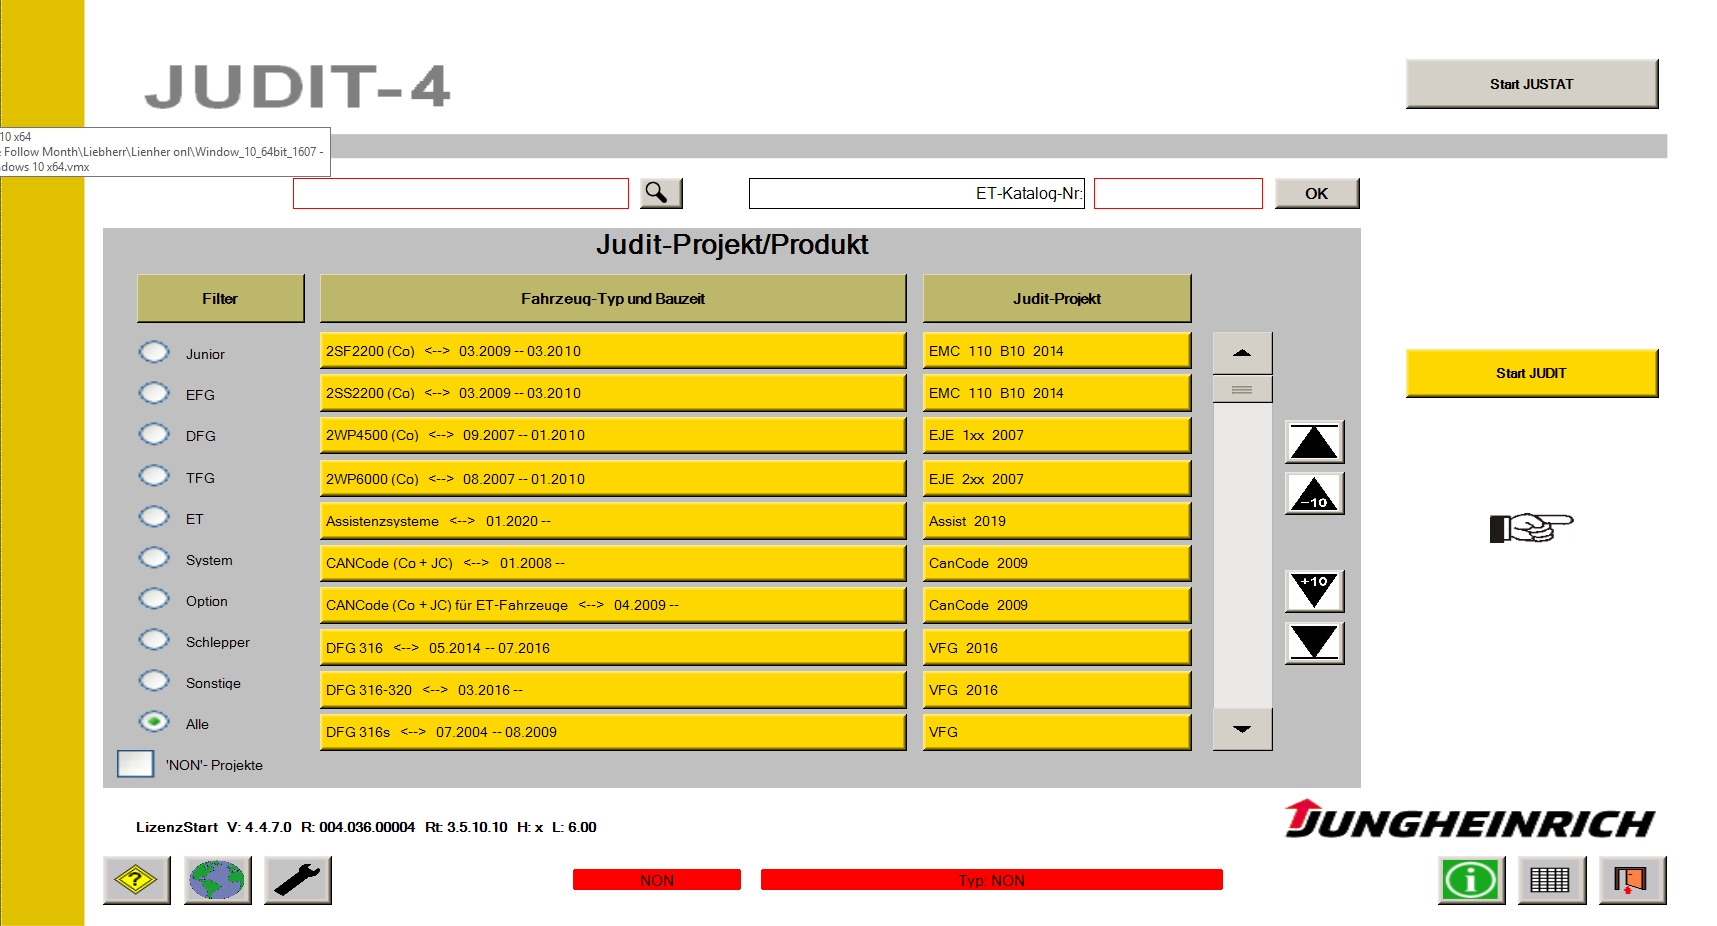Screen dimensions: 1717x926
Task: Select the Sonstige filter radio button
Action: pyautogui.click(x=154, y=681)
